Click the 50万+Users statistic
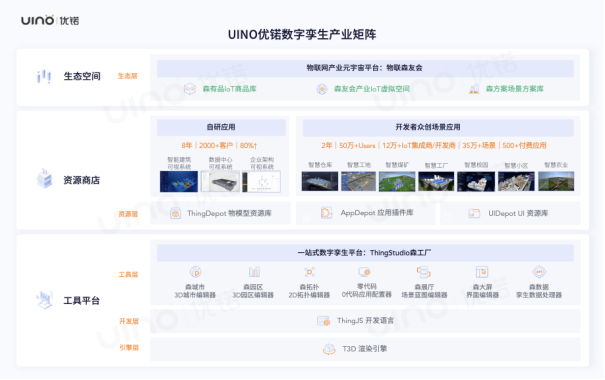The width and height of the screenshot is (605, 380). (x=357, y=146)
